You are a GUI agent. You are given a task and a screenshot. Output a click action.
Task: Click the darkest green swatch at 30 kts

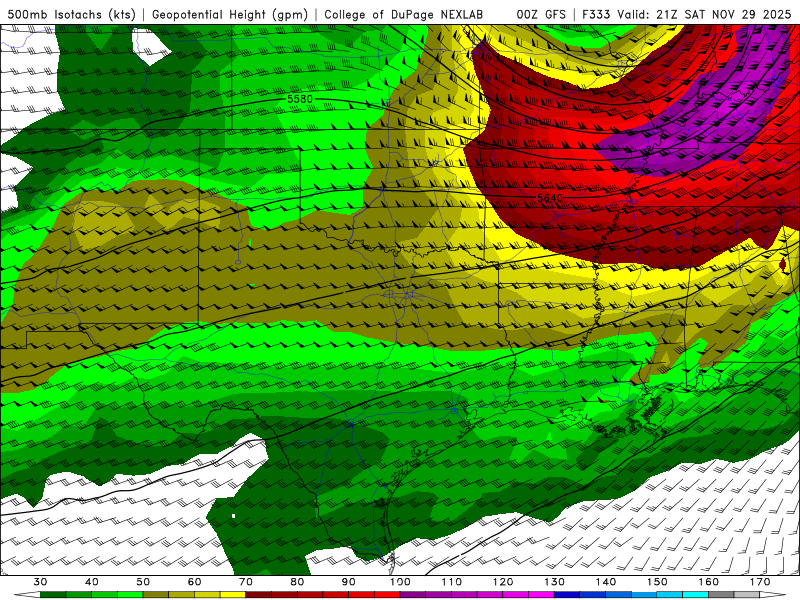coord(53,595)
